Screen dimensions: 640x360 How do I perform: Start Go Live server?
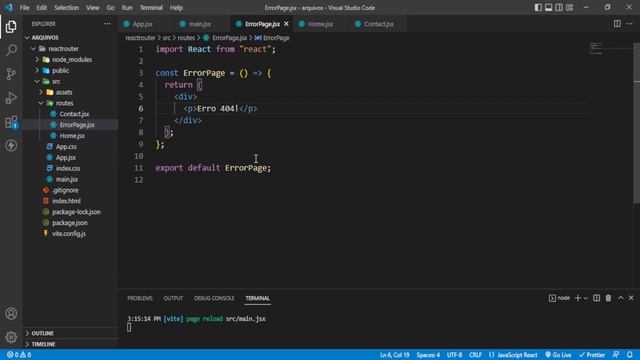[x=558, y=355]
